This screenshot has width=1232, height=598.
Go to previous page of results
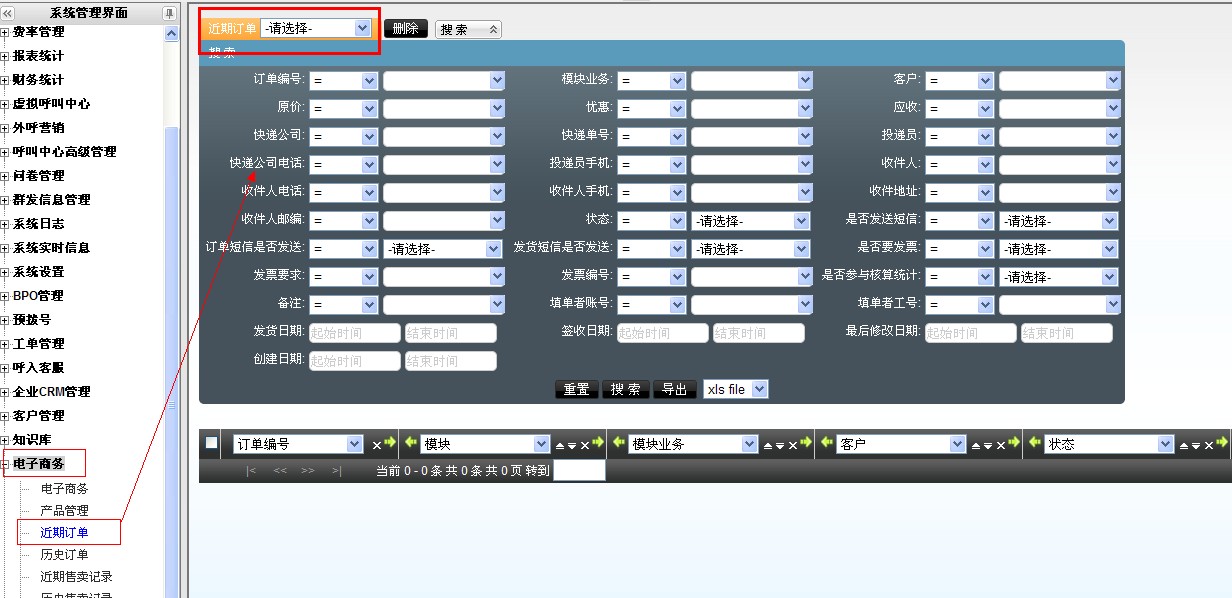click(x=280, y=470)
